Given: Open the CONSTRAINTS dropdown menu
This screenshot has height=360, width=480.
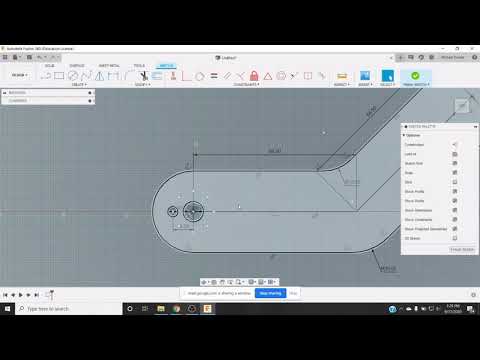Looking at the screenshot, I should (x=246, y=85).
